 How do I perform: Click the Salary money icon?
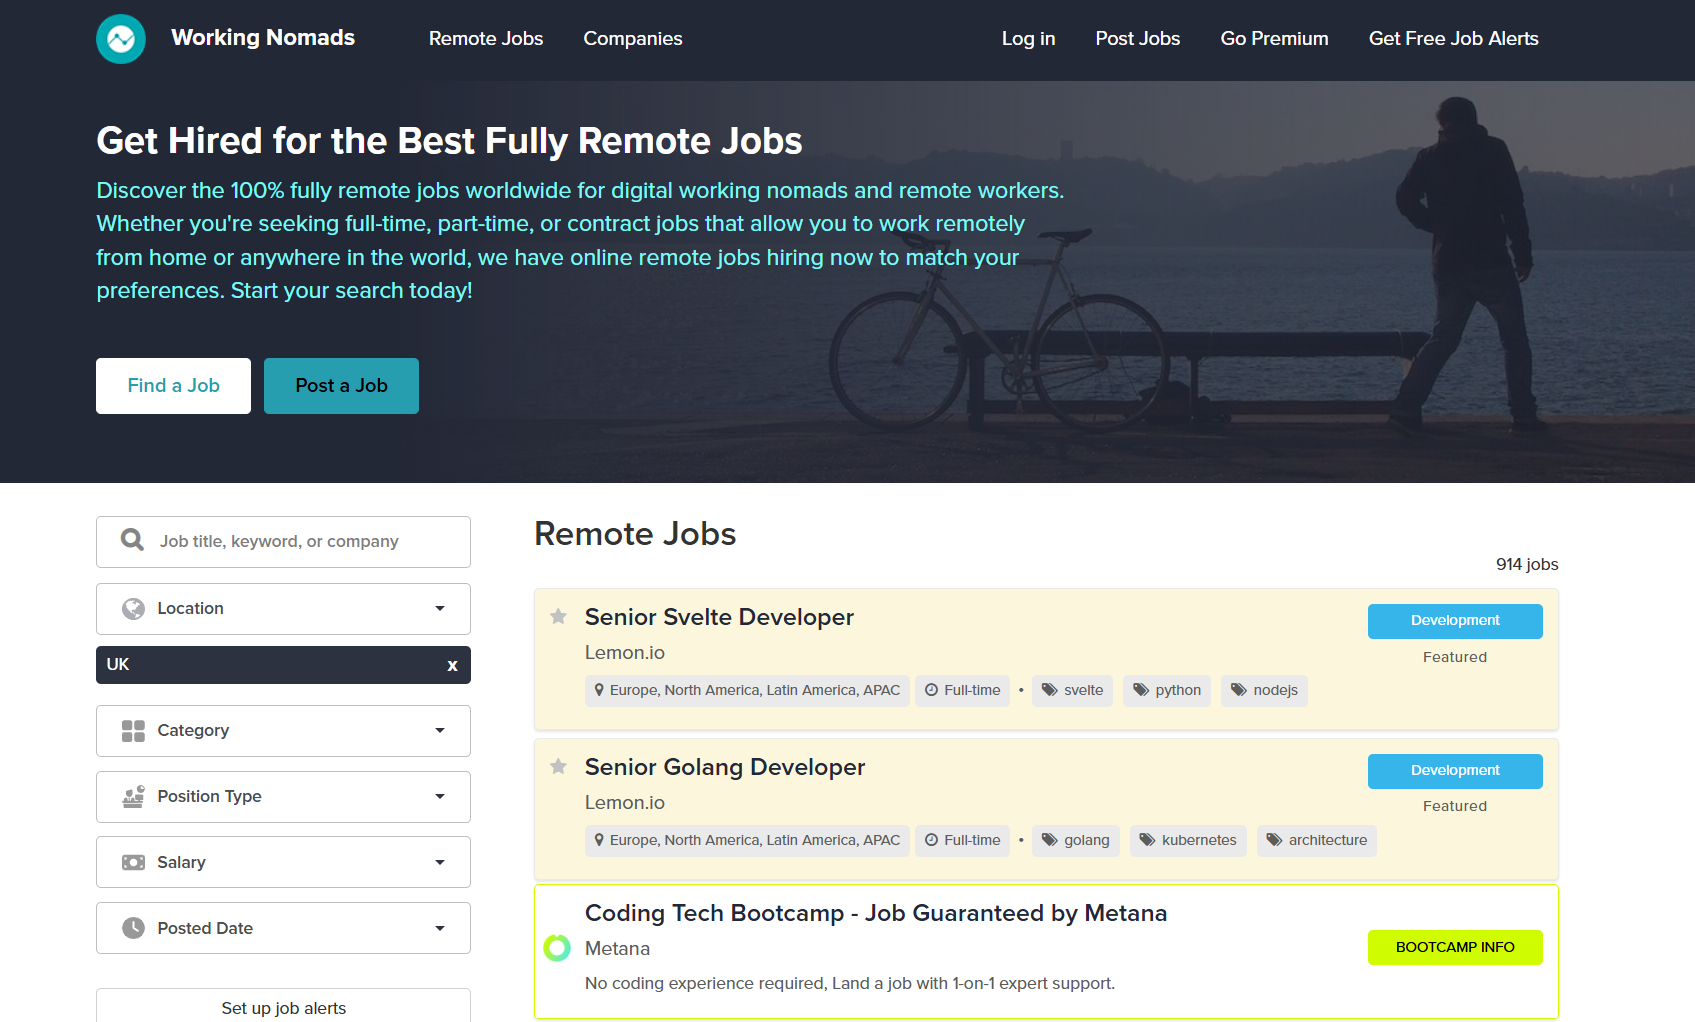click(x=133, y=861)
